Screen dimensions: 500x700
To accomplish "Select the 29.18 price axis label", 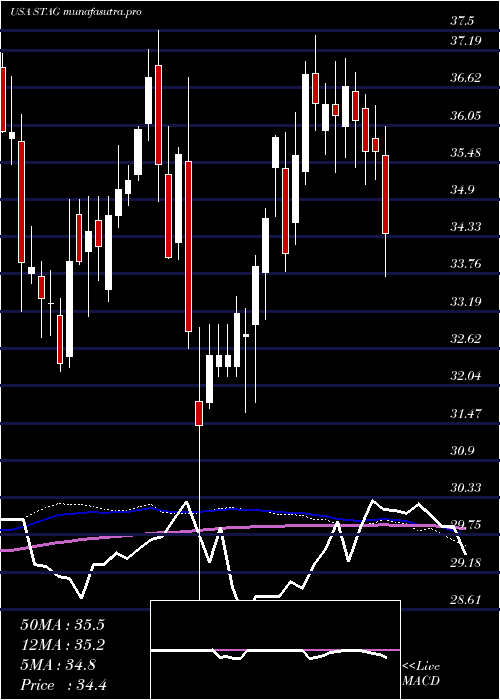I will pyautogui.click(x=466, y=562).
